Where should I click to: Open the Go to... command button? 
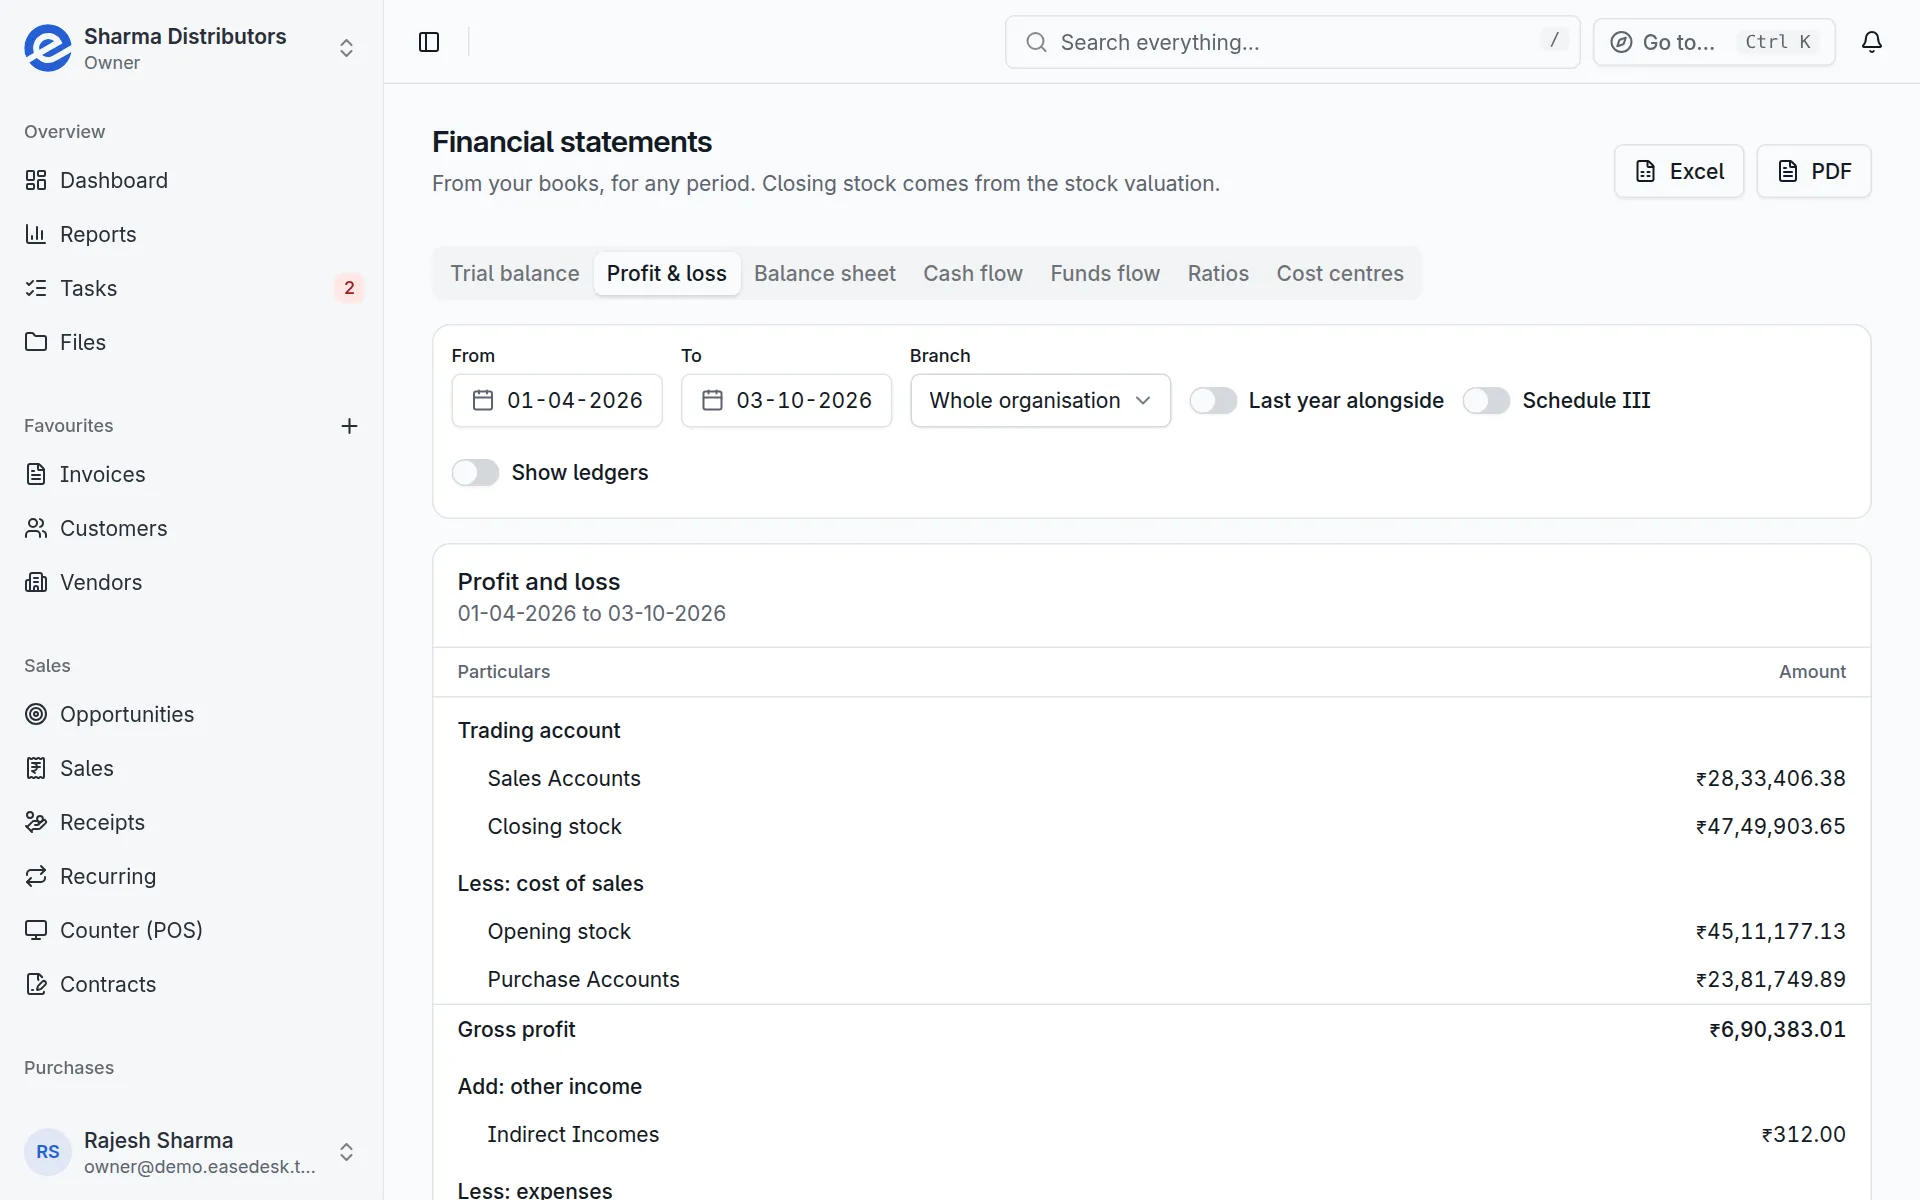point(1714,42)
